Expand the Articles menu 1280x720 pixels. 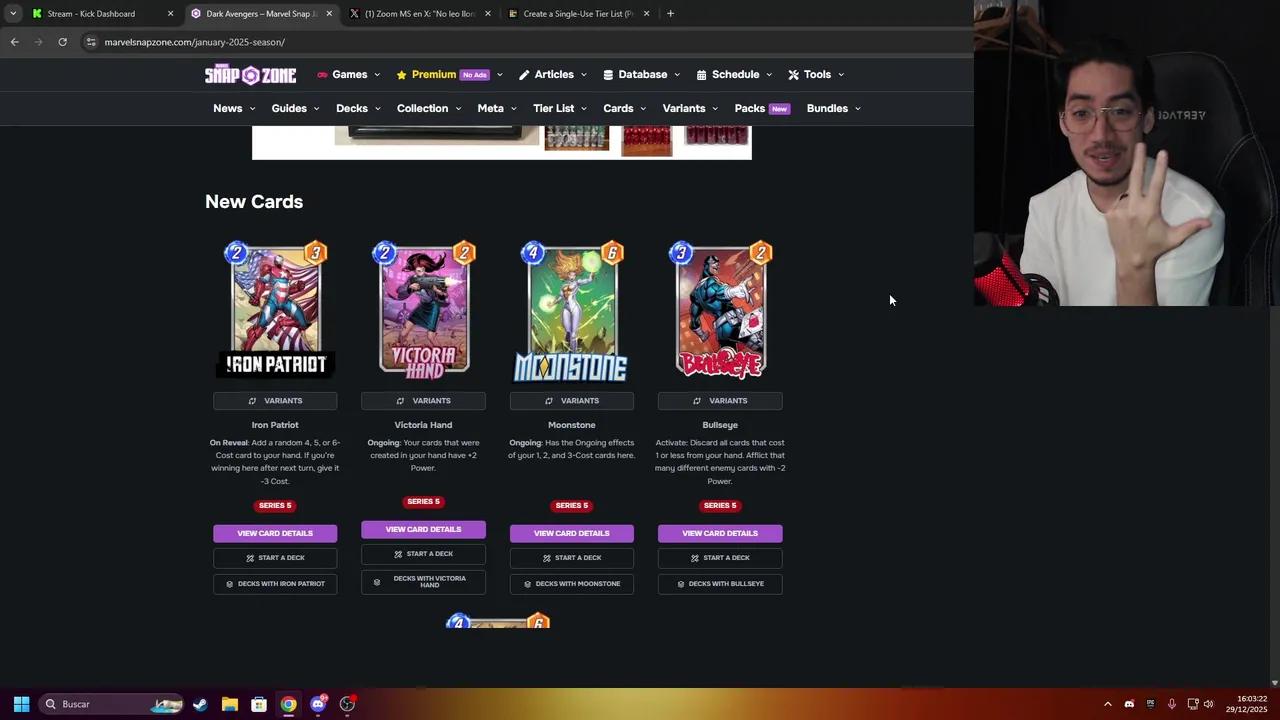[554, 75]
